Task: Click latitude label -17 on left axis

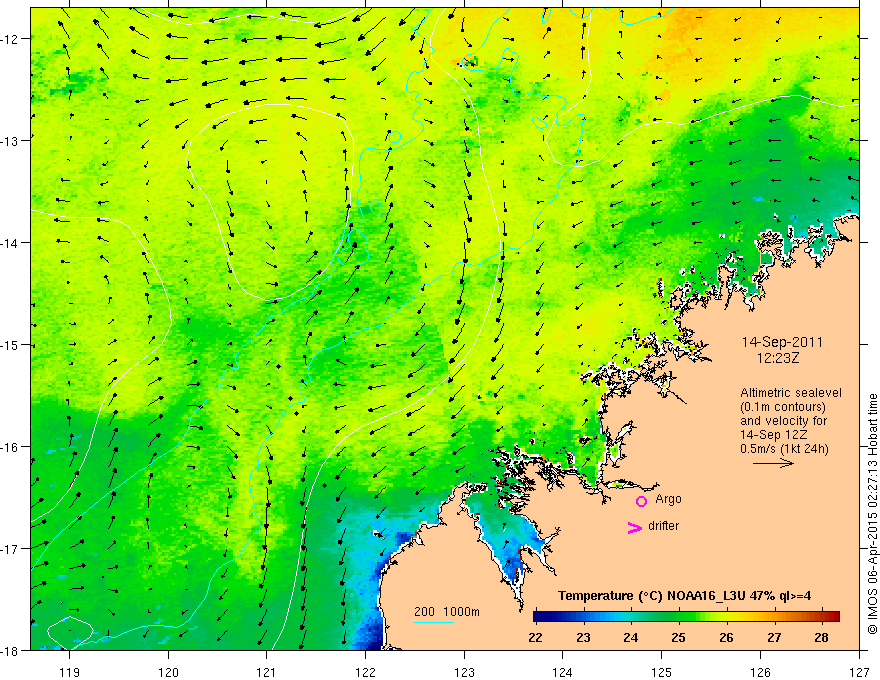Action: click(x=11, y=549)
